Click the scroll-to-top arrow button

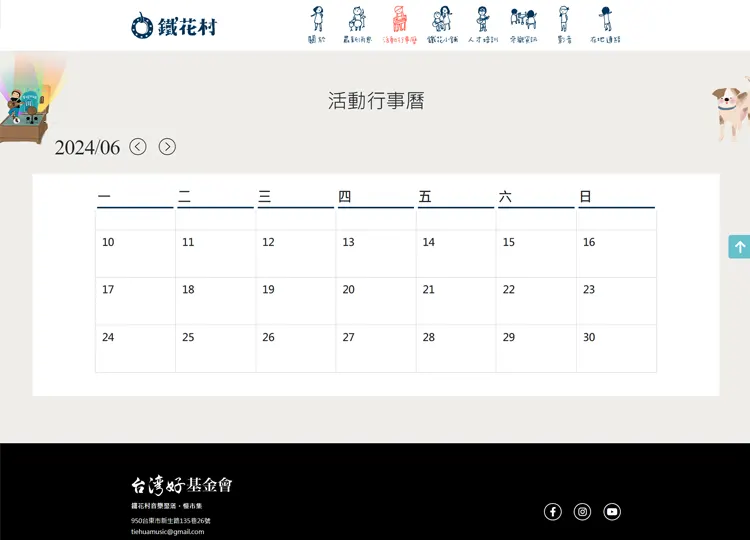[739, 247]
